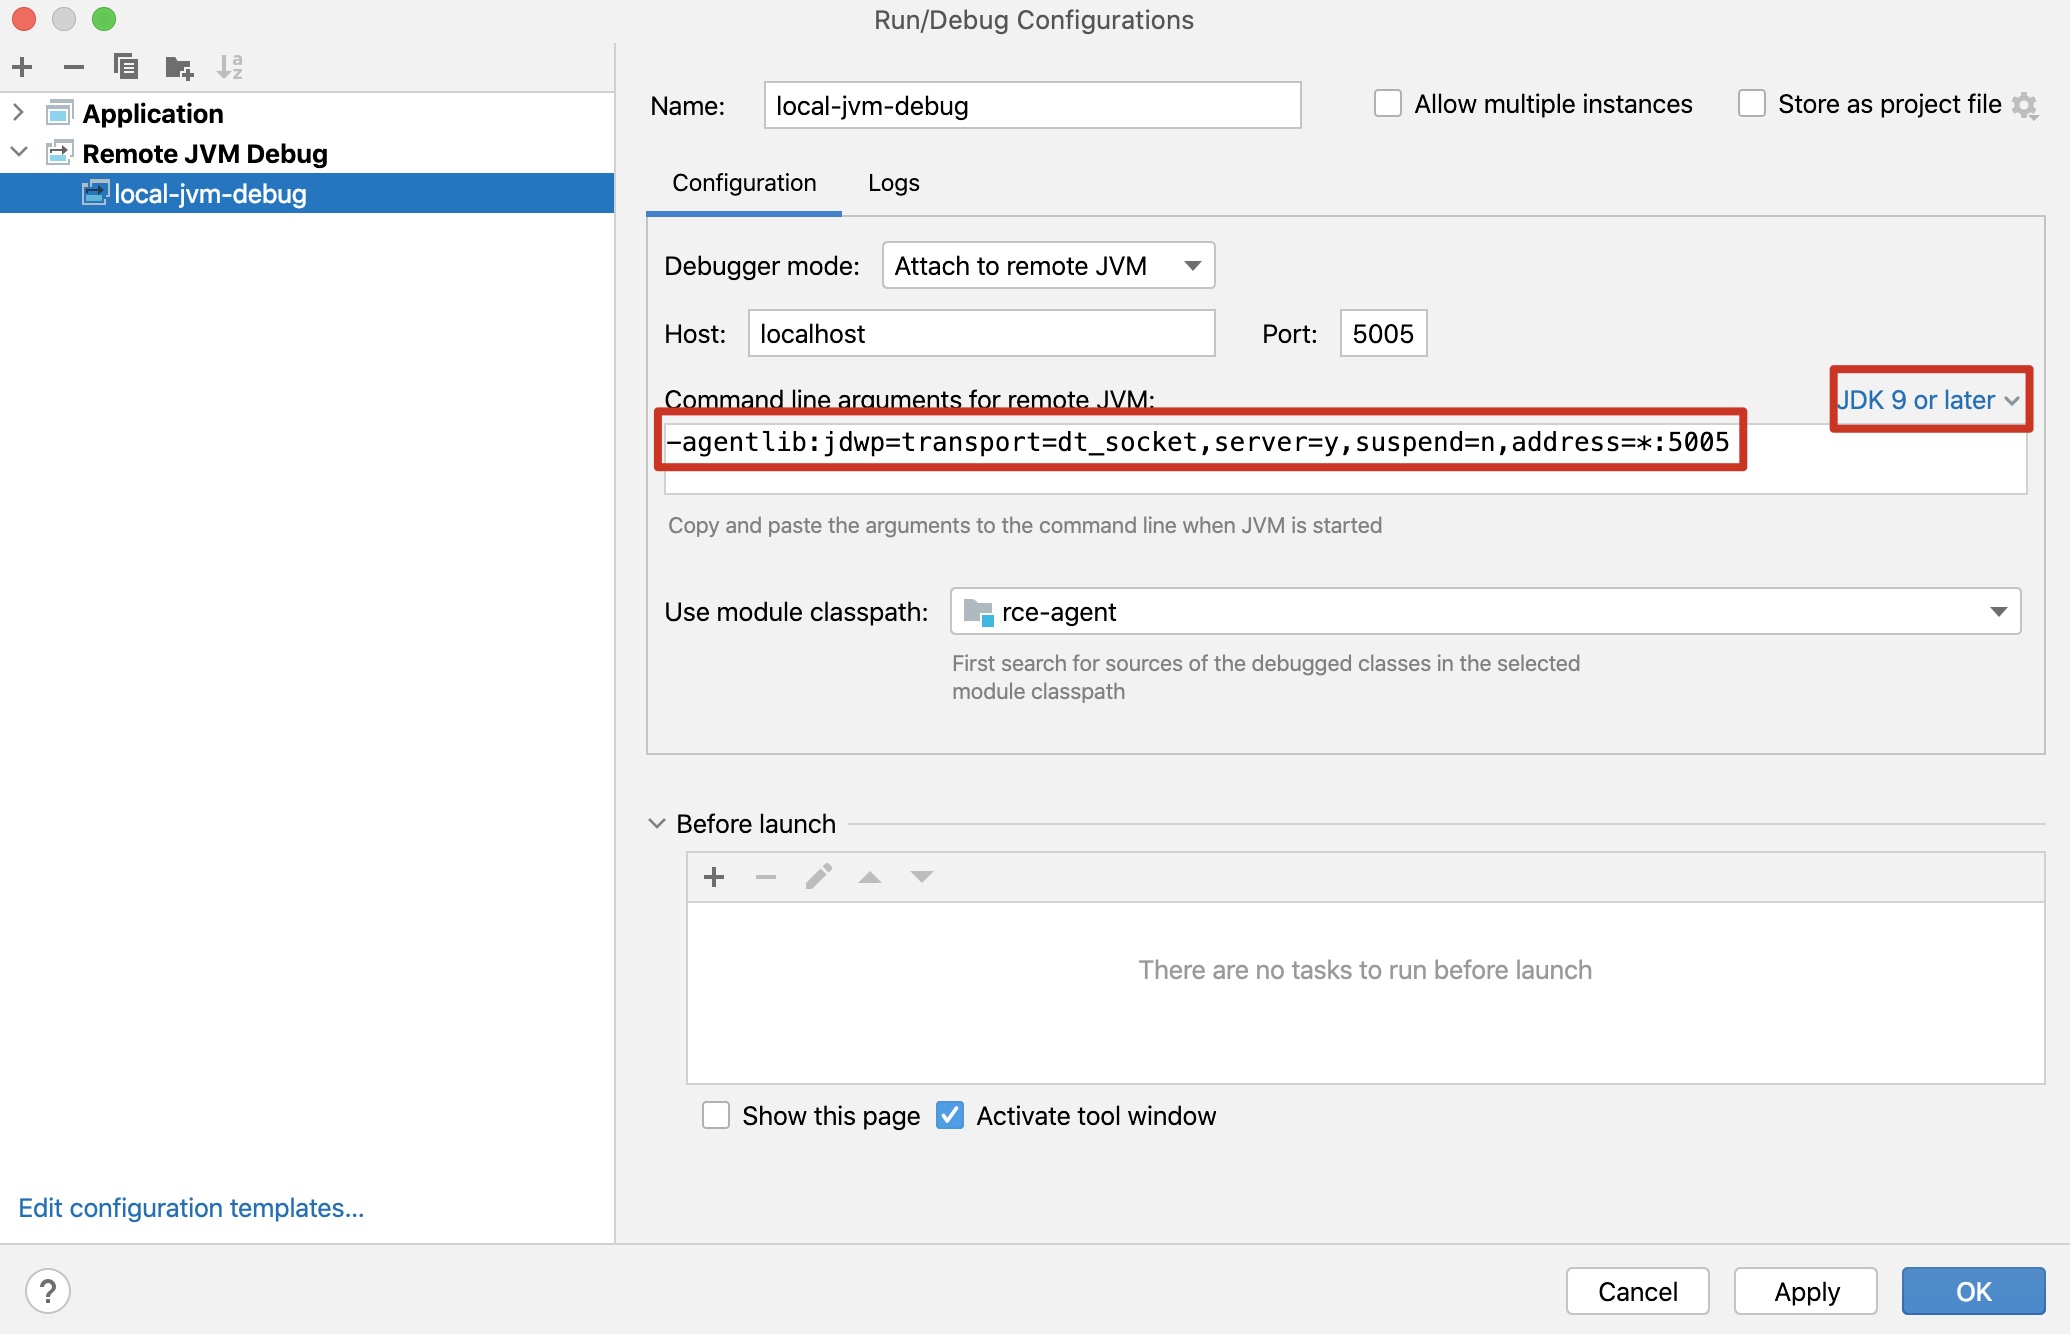Click the Run/Debug Configurations title
The image size is (2070, 1334).
tap(1034, 20)
